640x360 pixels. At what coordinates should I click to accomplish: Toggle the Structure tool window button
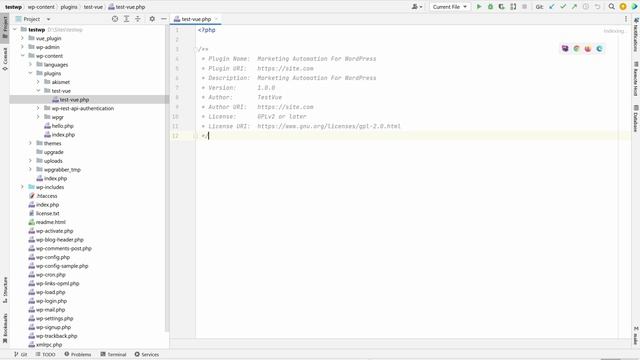5,290
